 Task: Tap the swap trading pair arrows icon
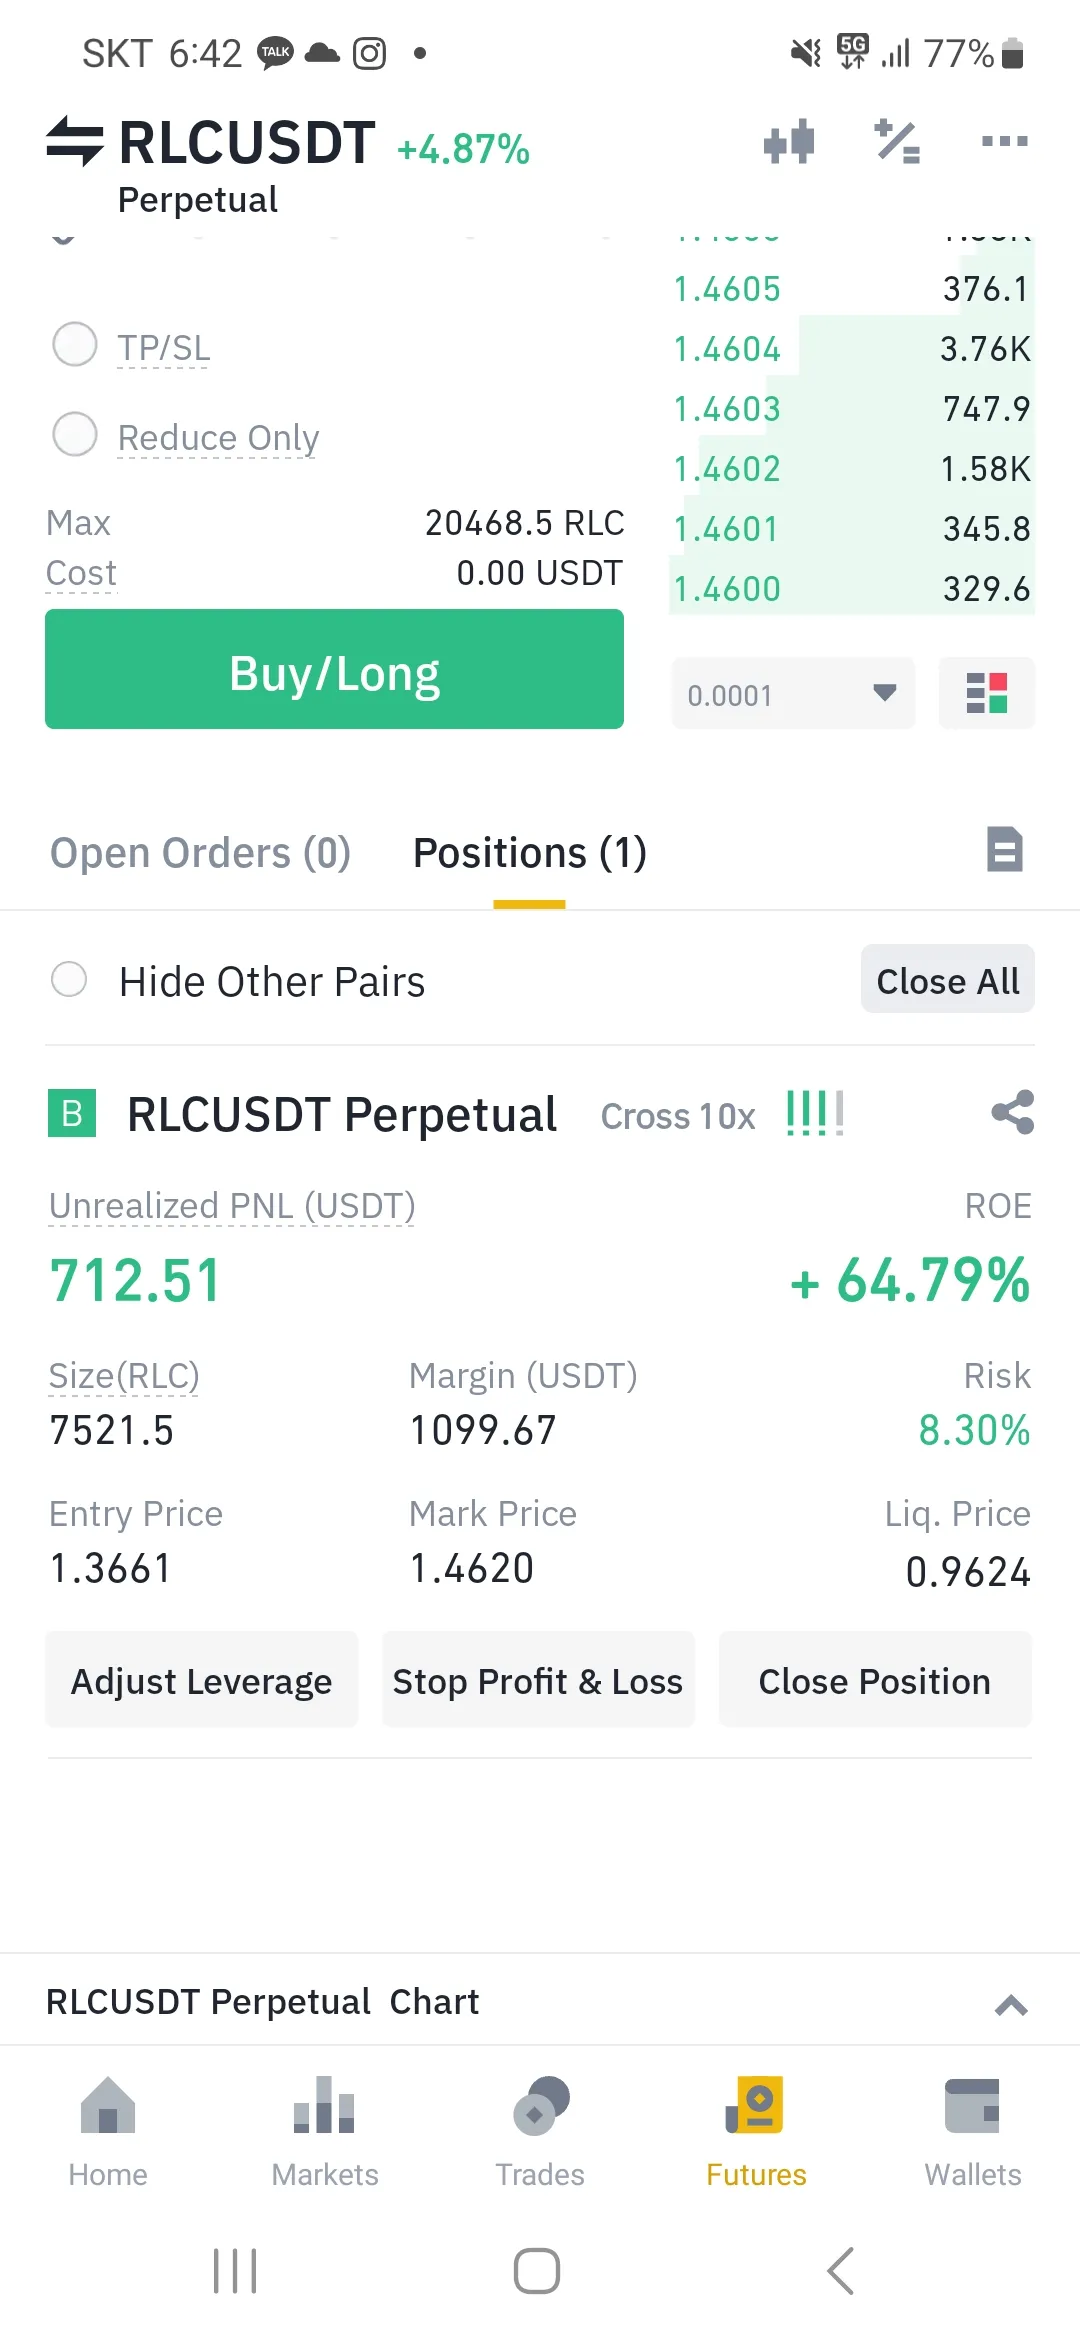pyautogui.click(x=74, y=141)
